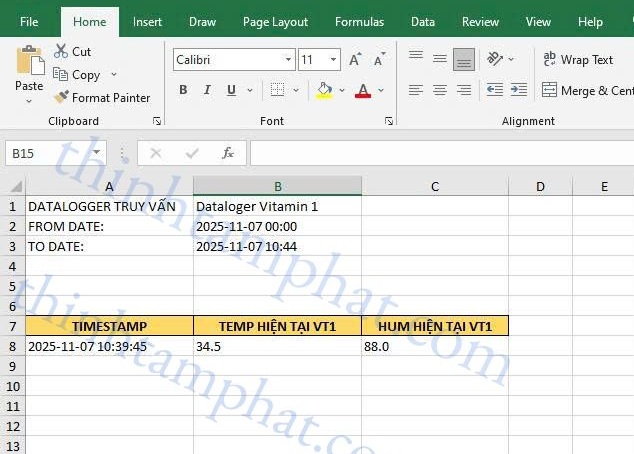Middle align the cell contents

440,59
